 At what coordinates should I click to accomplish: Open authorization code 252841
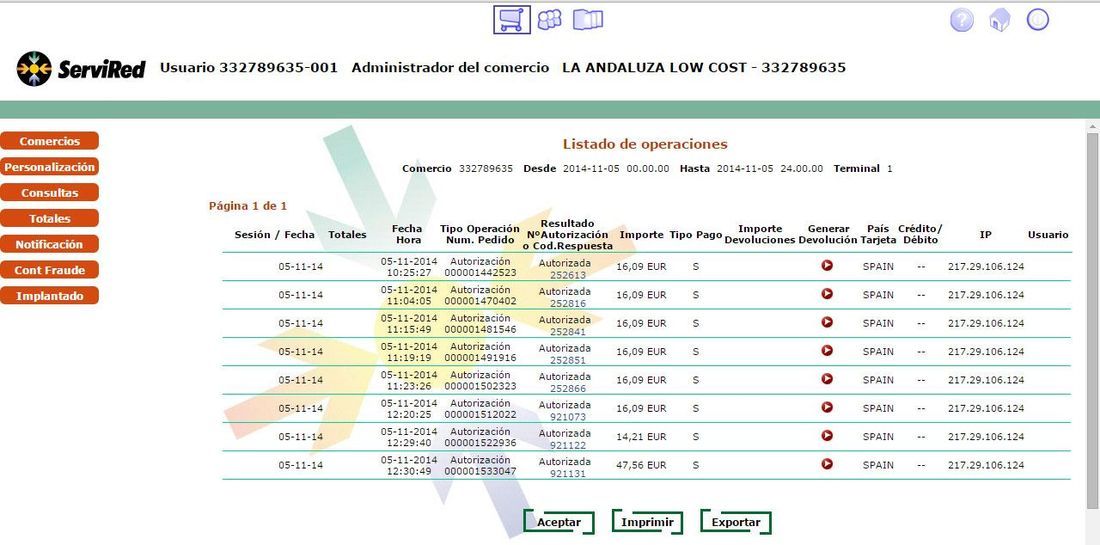[568, 332]
